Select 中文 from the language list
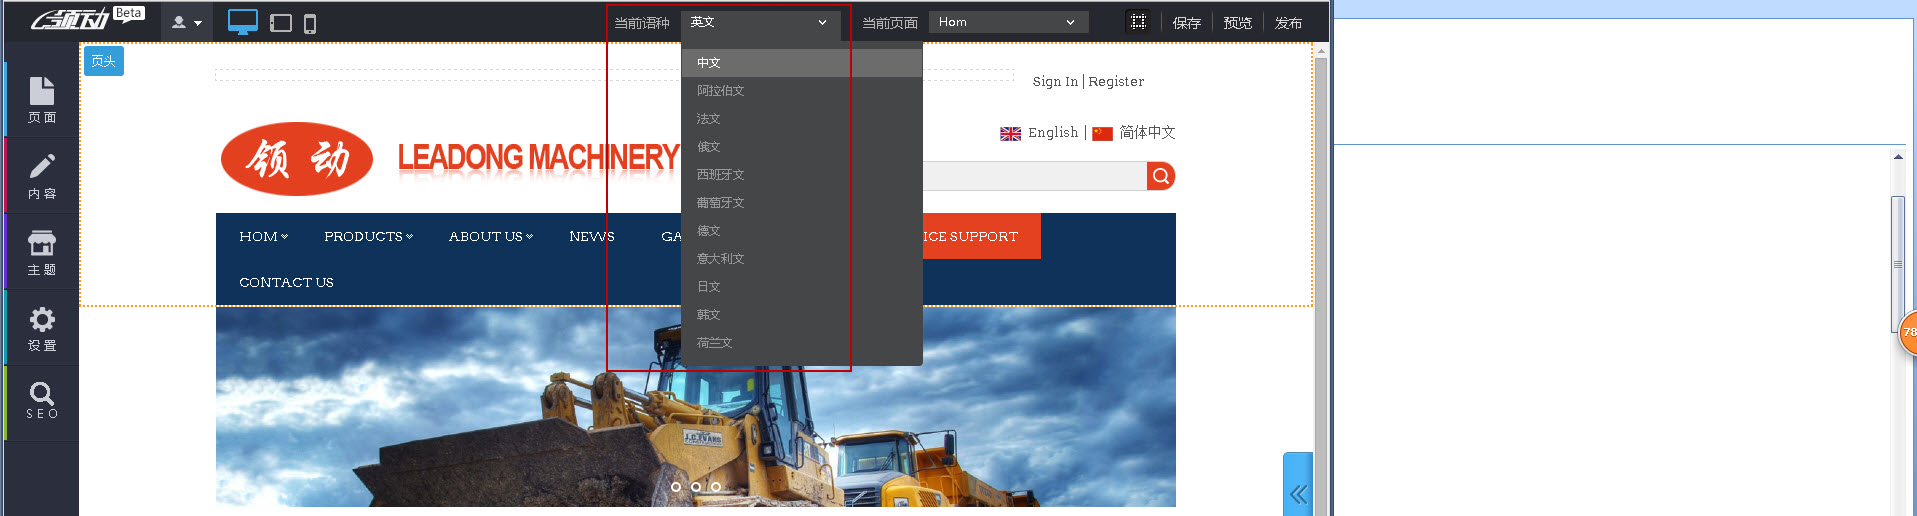The image size is (1917, 516). tap(709, 63)
